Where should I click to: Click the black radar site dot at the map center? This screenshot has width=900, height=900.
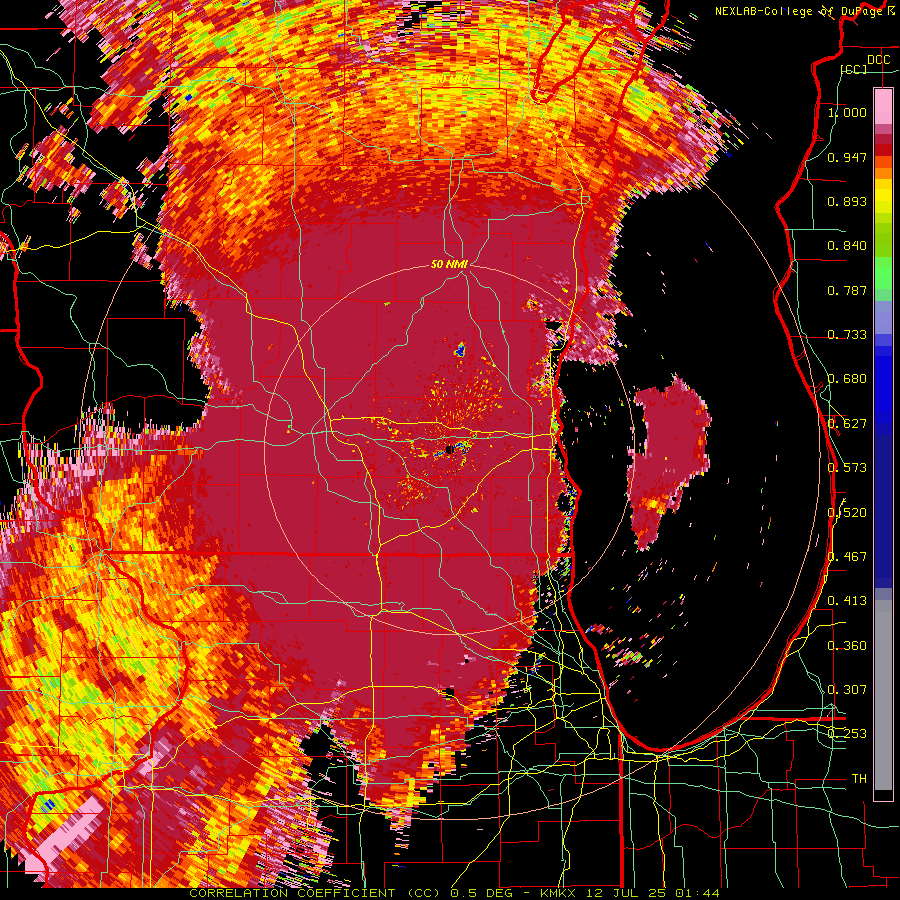(449, 450)
